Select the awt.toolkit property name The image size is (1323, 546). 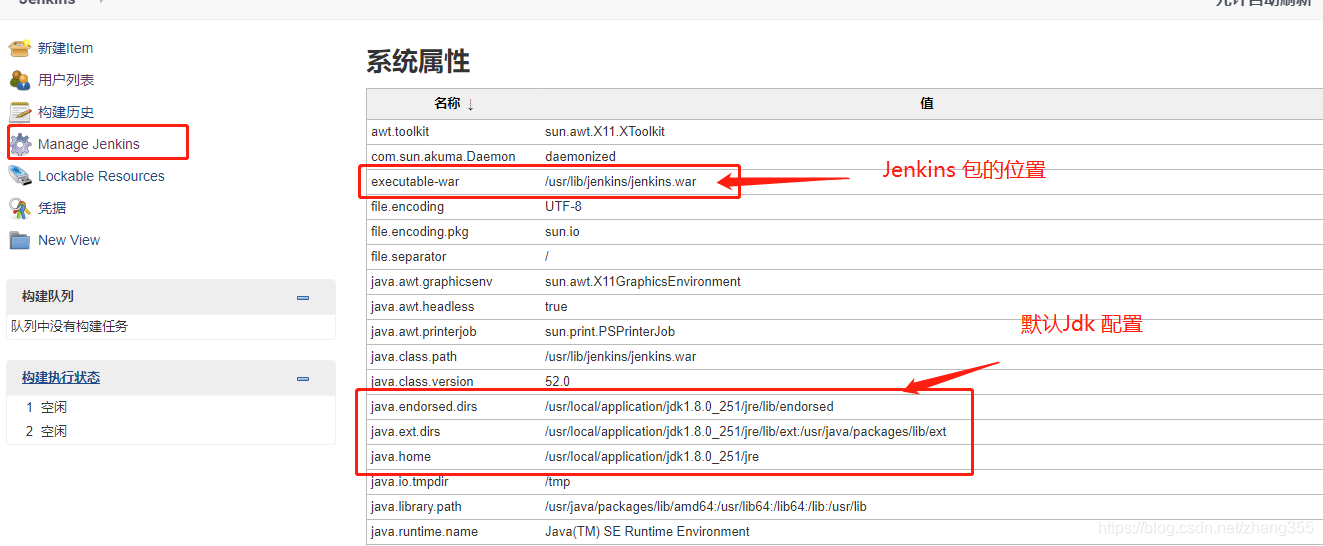(x=400, y=131)
